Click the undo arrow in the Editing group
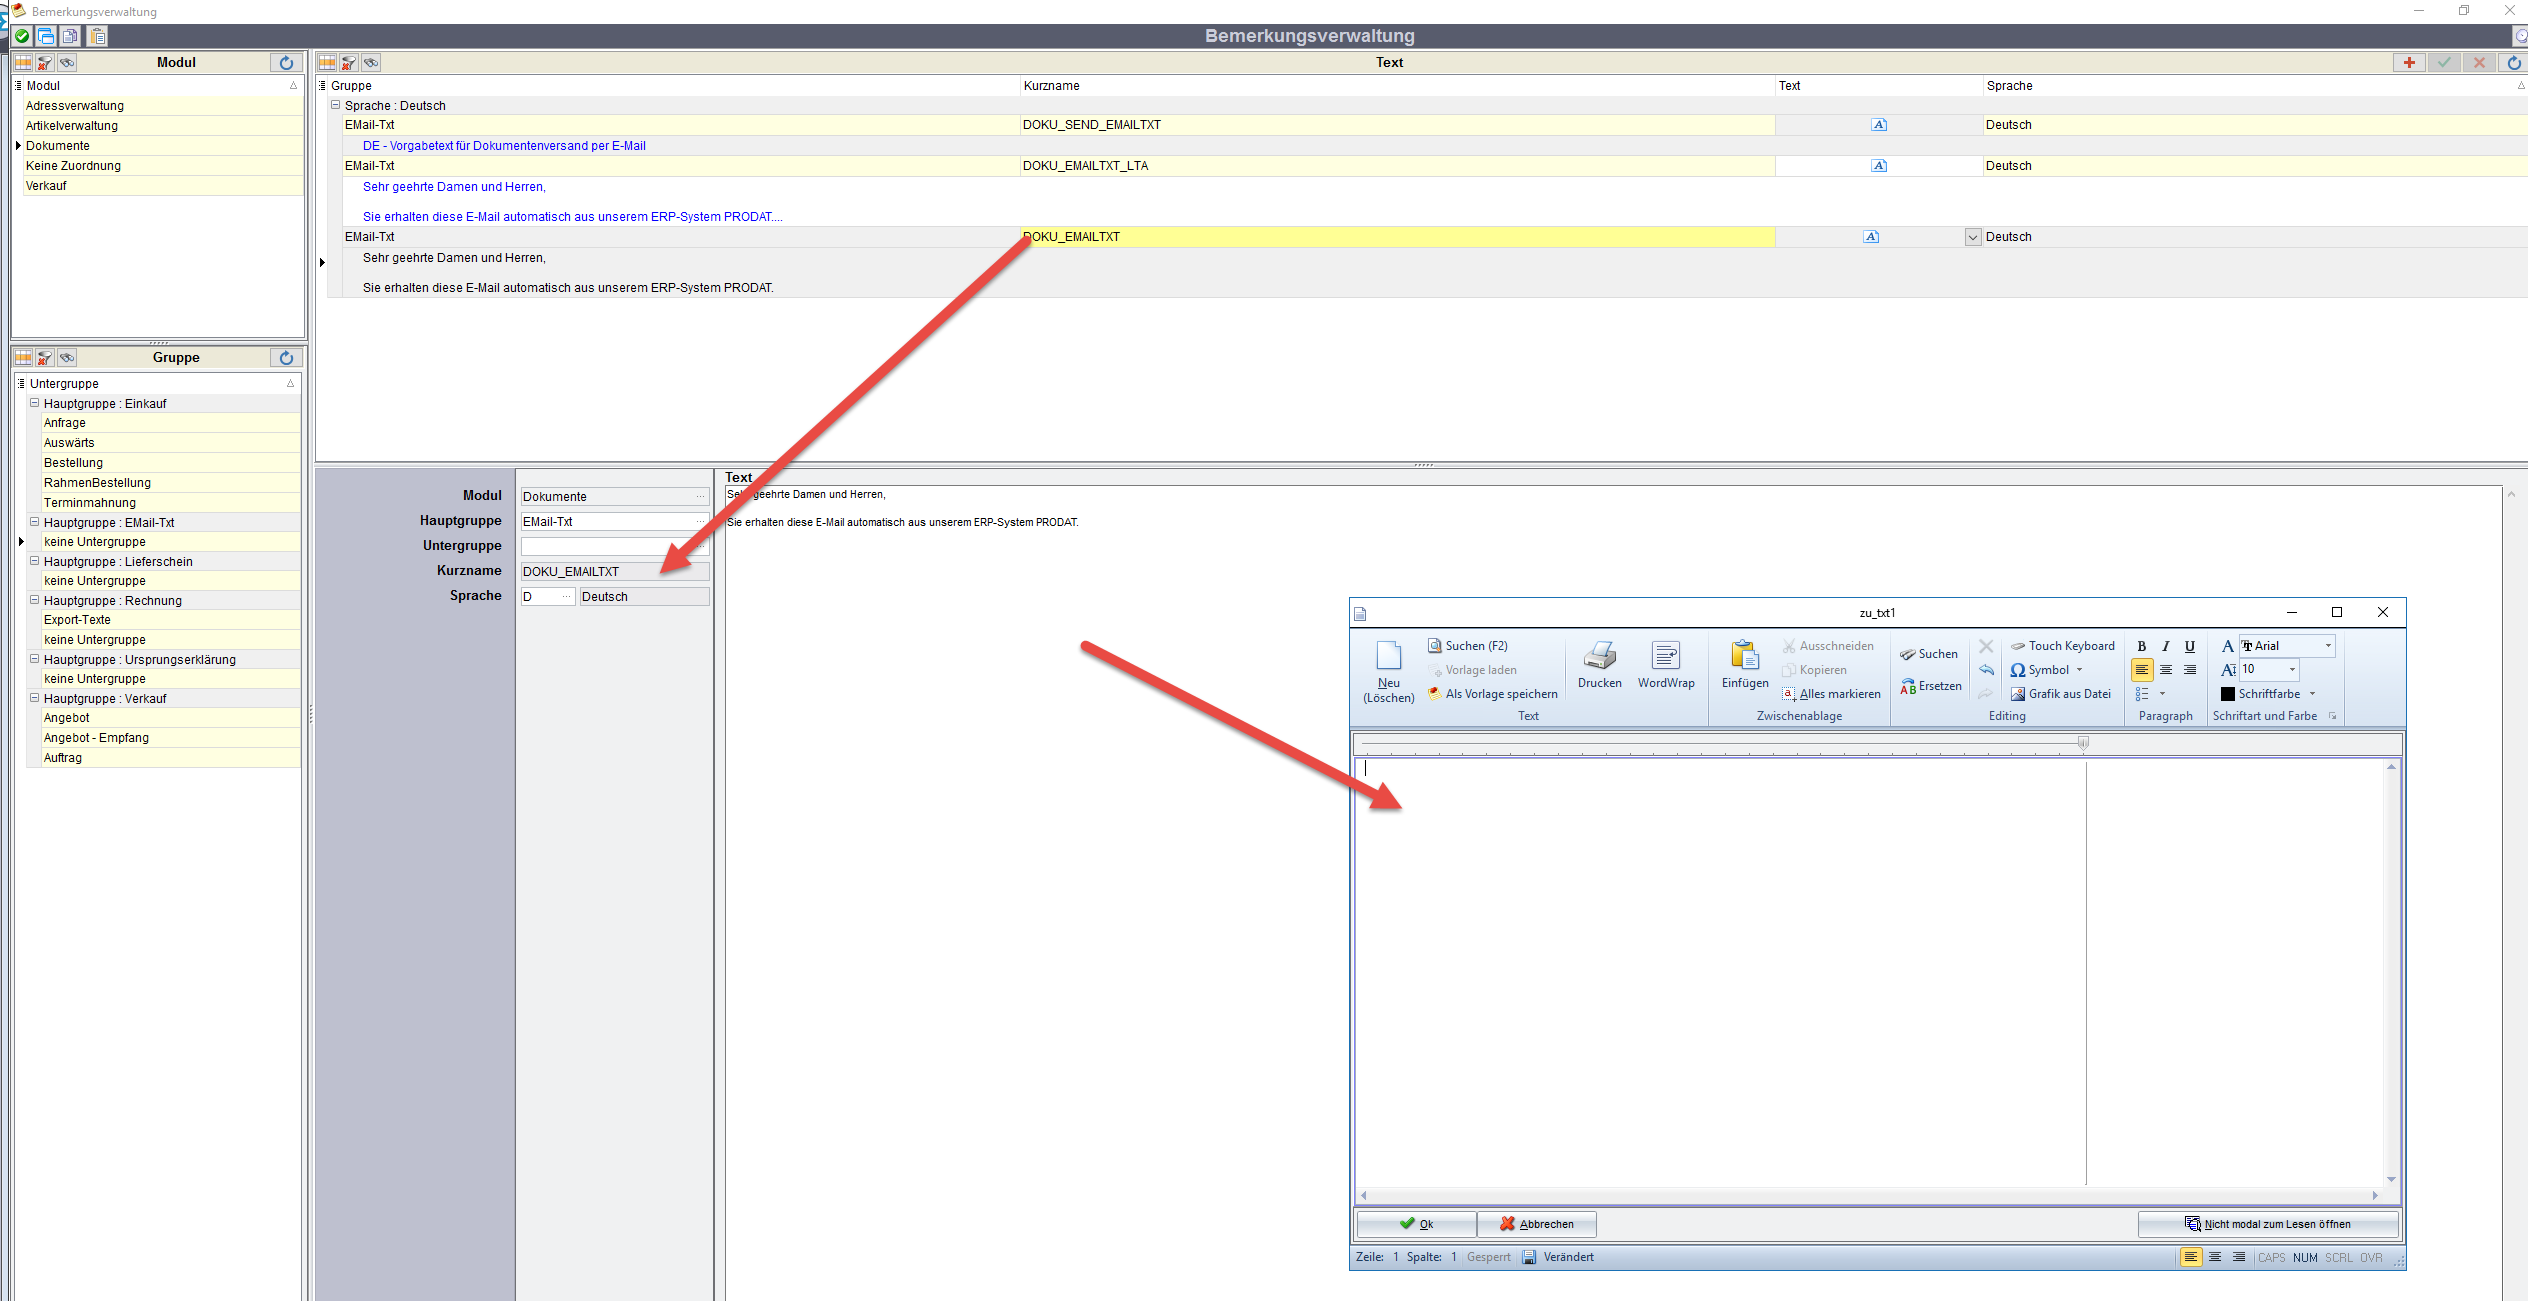 (1986, 670)
